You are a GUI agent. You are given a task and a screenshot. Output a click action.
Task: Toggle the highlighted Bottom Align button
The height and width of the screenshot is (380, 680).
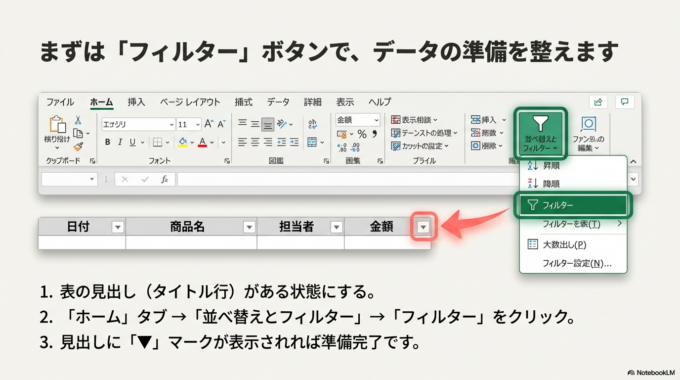point(268,124)
